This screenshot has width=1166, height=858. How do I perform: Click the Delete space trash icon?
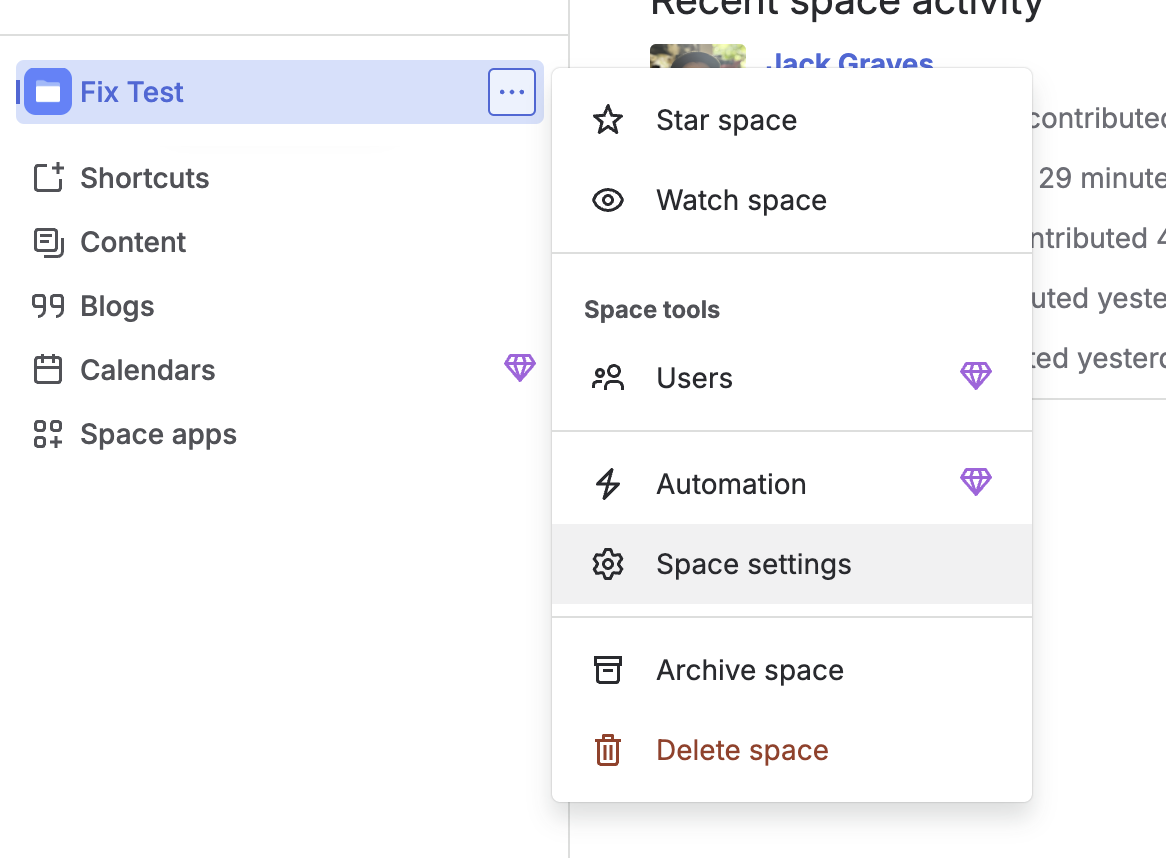(608, 749)
